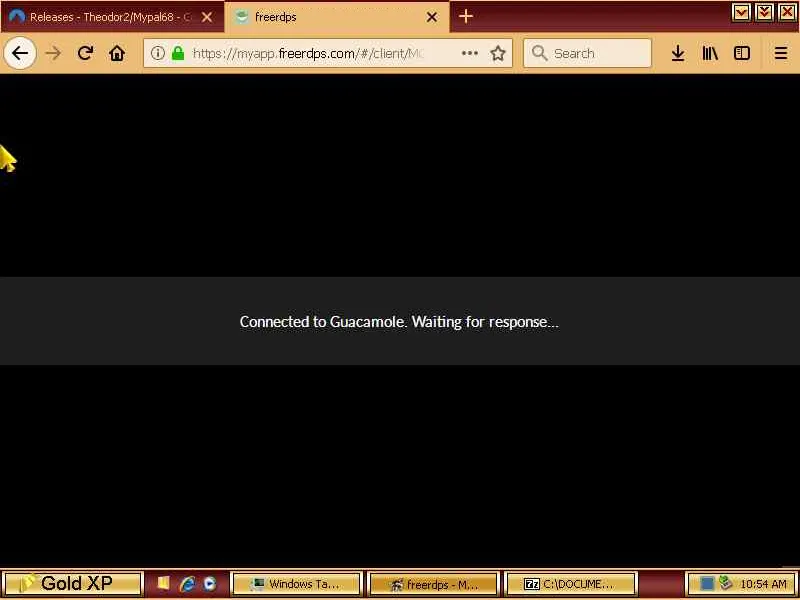Image resolution: width=800 pixels, height=600 pixels.
Task: Select the freerdps taskbar button
Action: point(434,584)
